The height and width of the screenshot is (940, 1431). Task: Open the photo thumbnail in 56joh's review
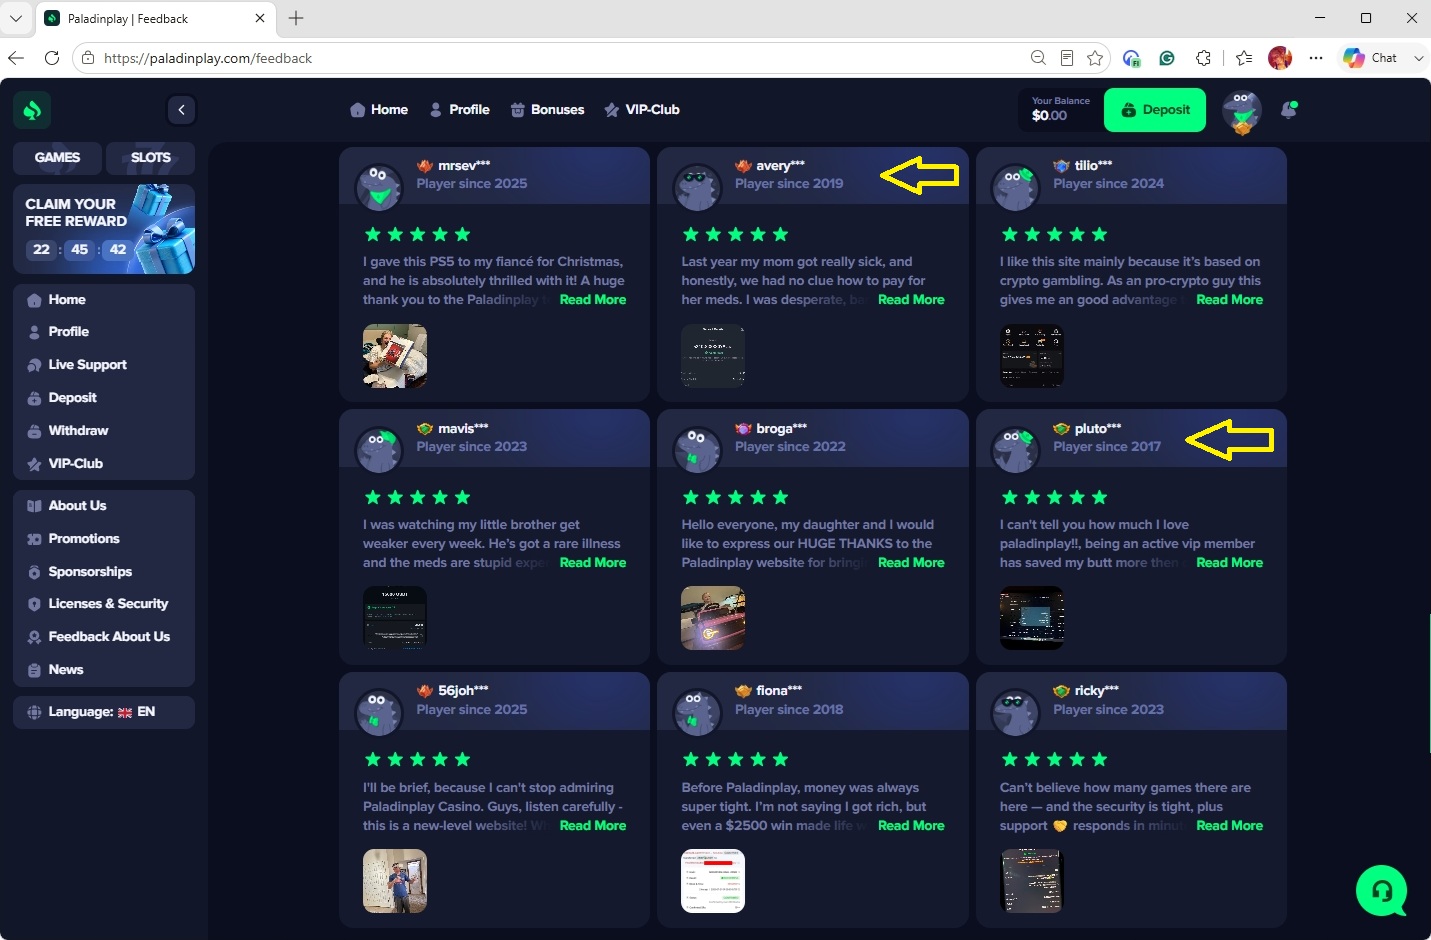click(395, 881)
